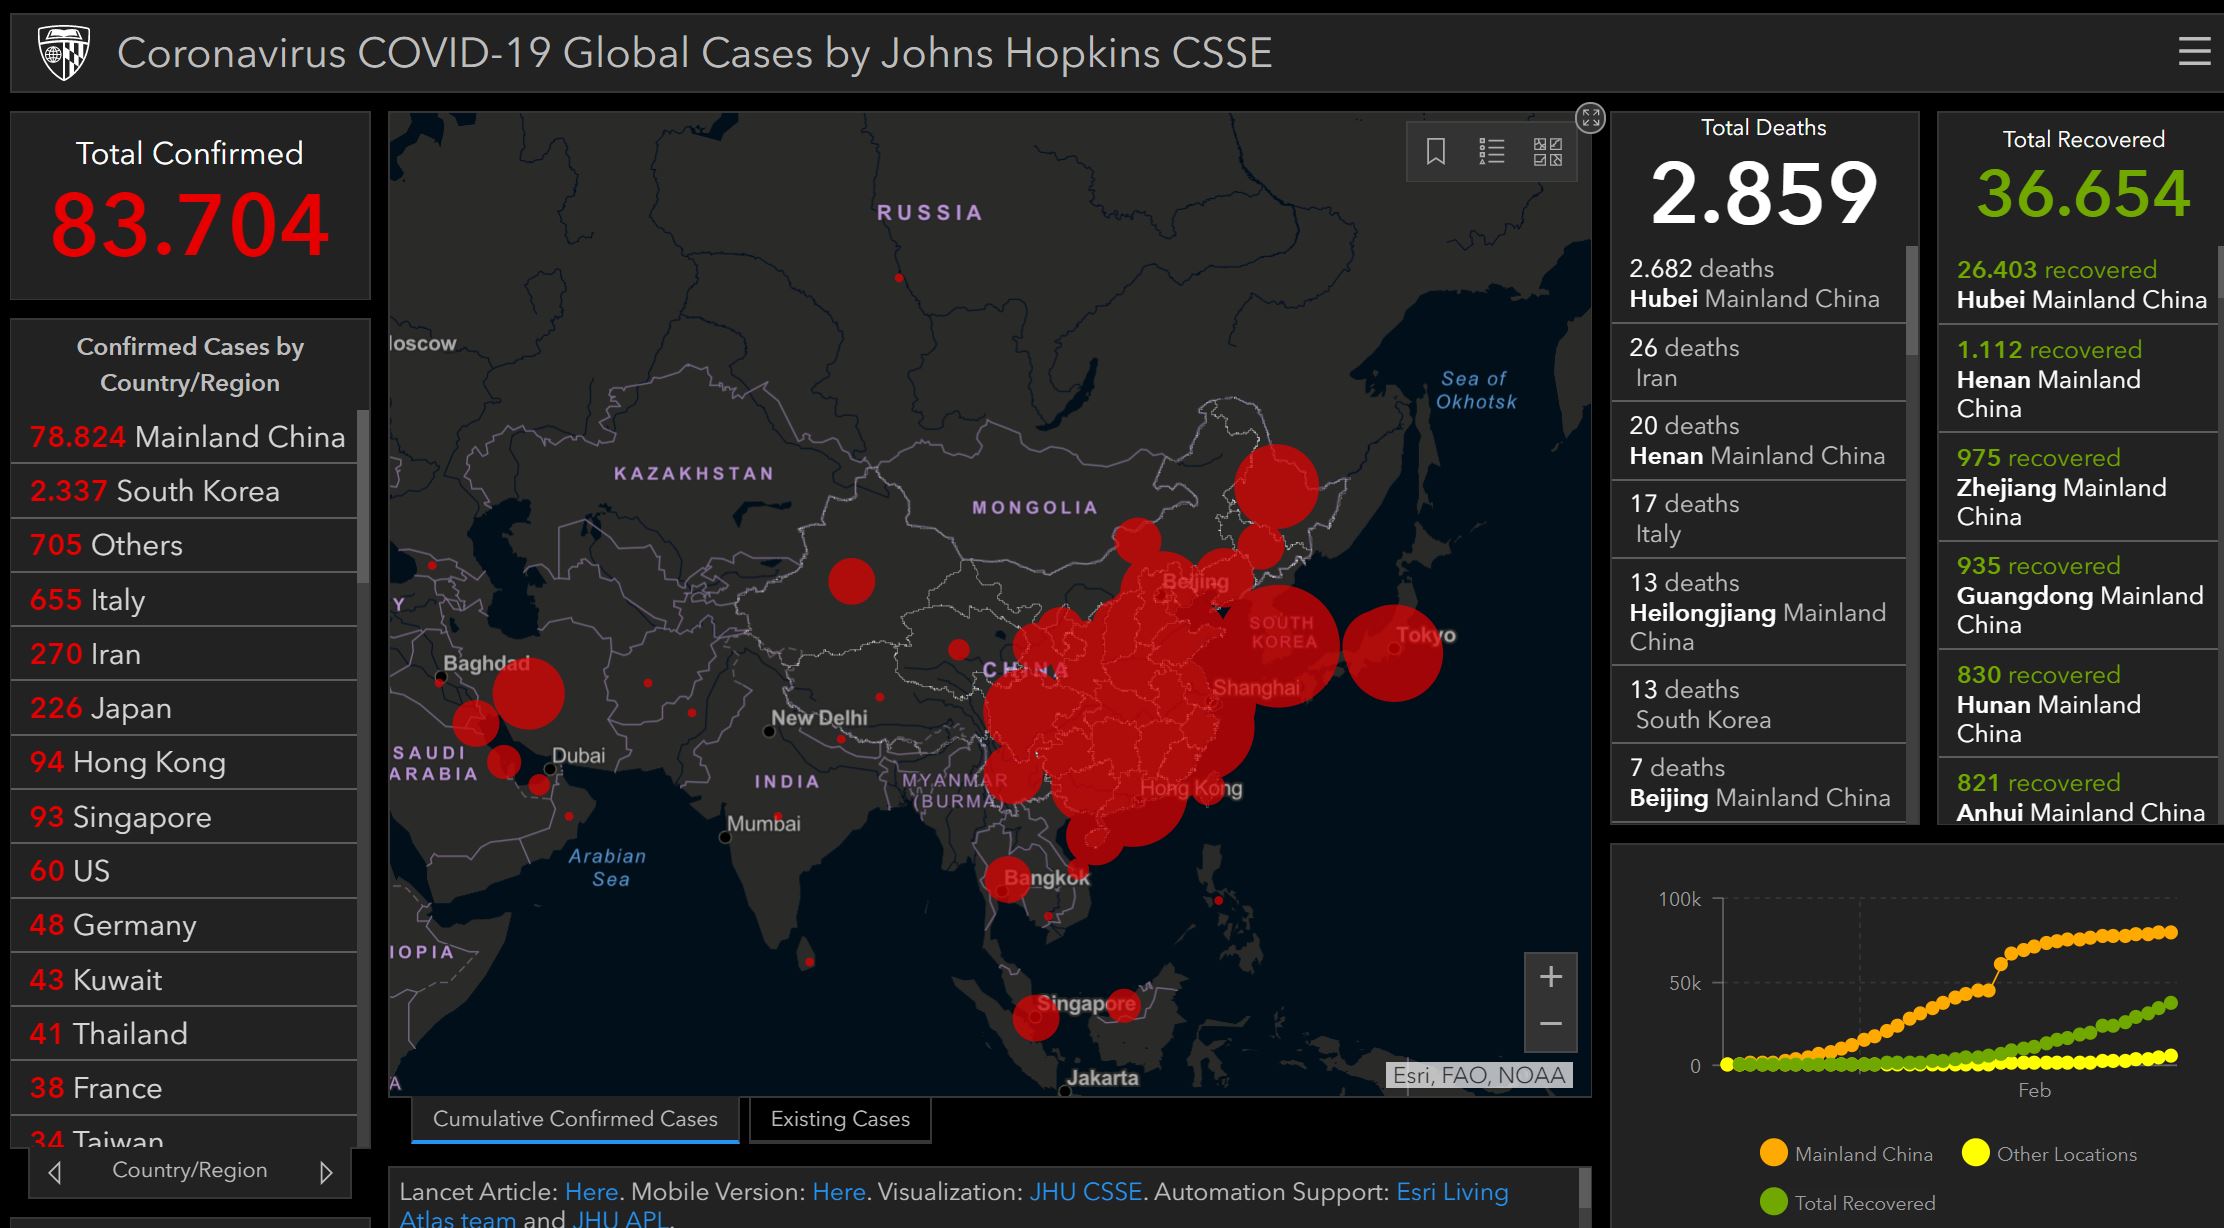Click the Total Confirmed 83.704 figure
The width and height of the screenshot is (2224, 1228).
(x=190, y=225)
